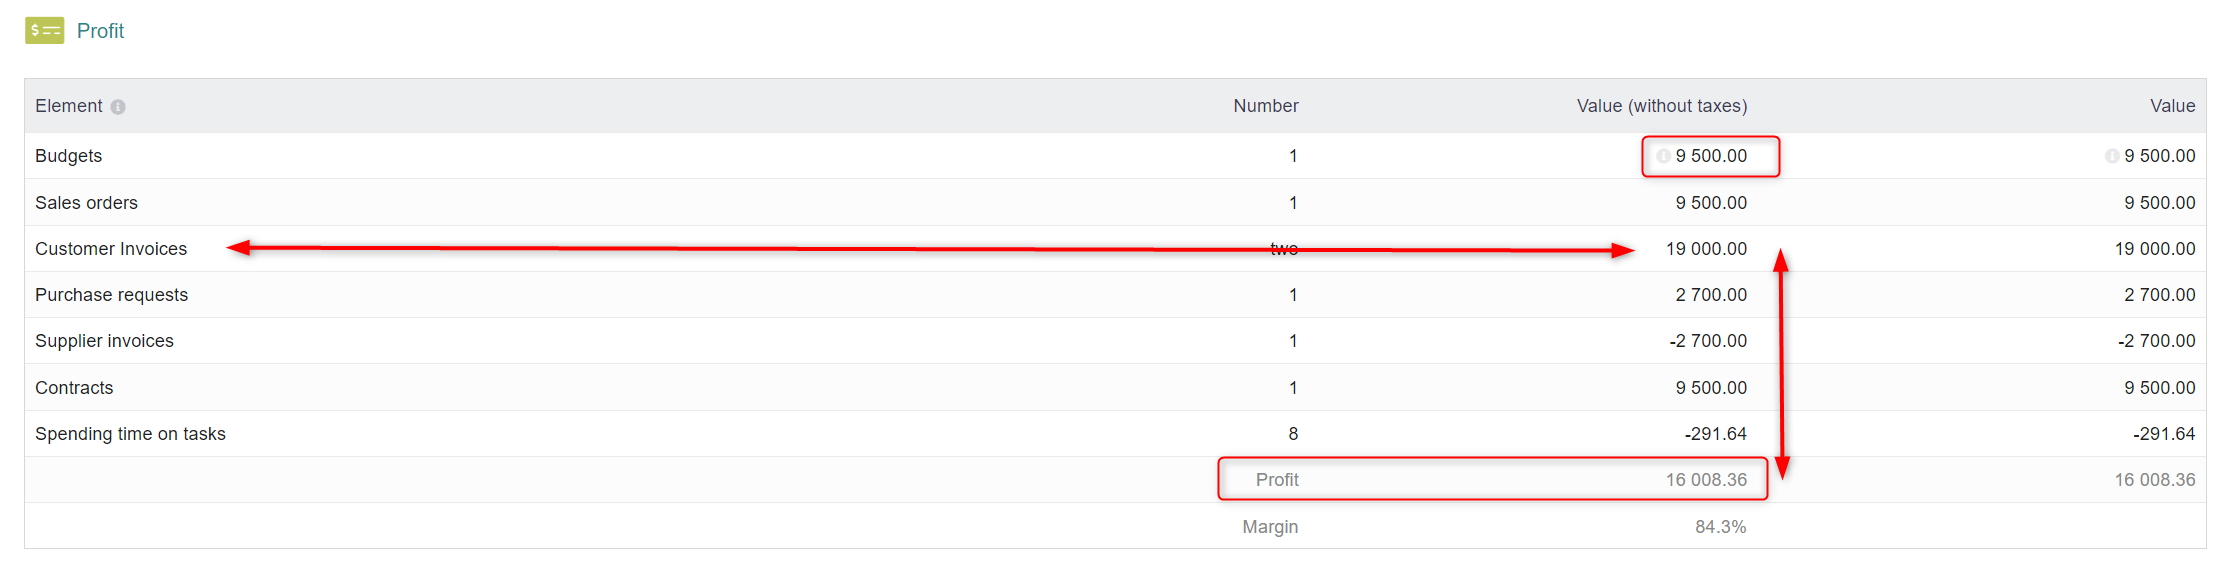Select the Sales orders row
Viewport: 2226px width, 564px height.
tap(1115, 202)
